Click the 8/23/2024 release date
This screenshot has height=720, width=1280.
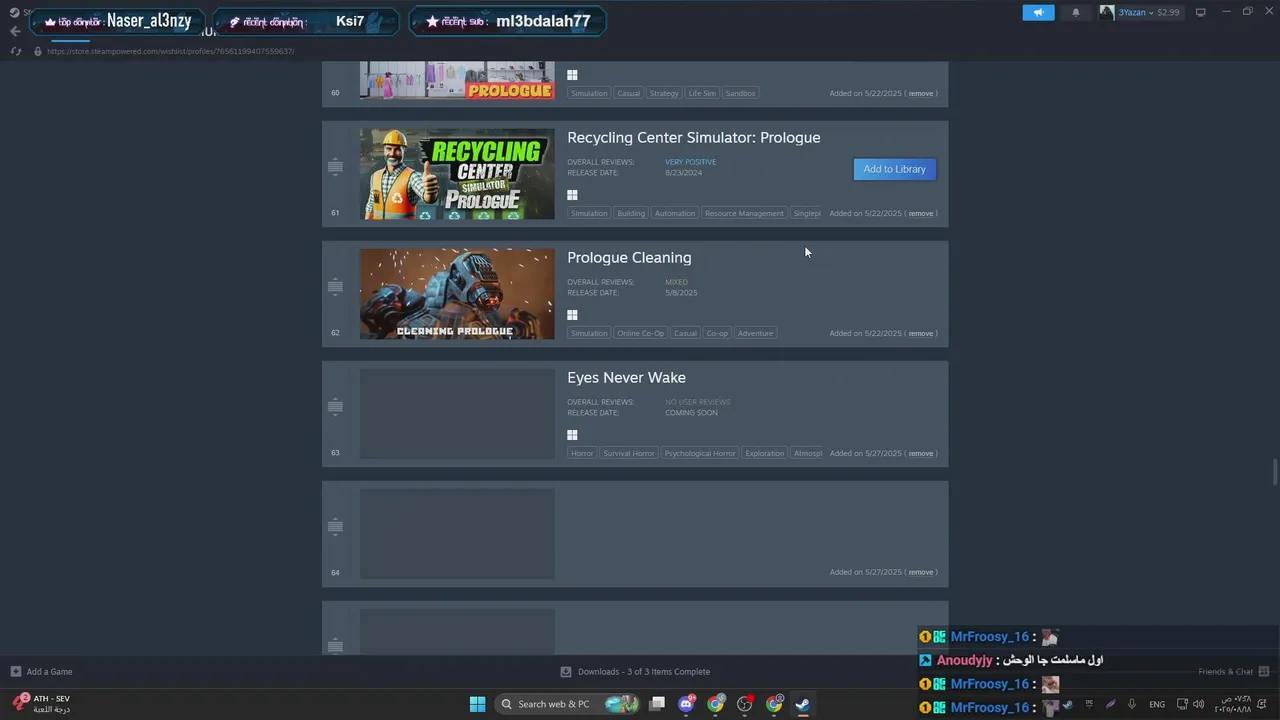(x=683, y=173)
